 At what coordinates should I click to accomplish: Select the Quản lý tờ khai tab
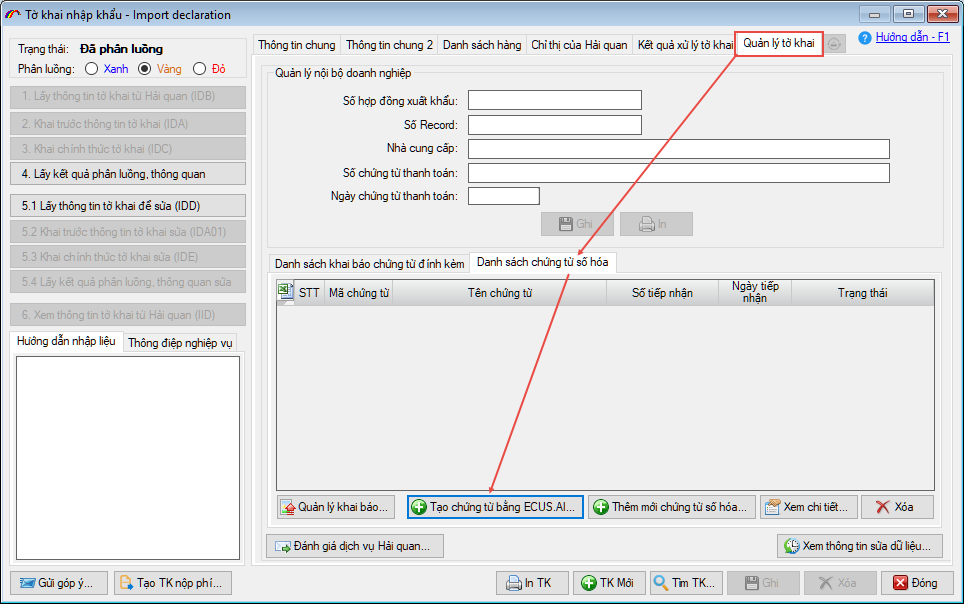(779, 43)
